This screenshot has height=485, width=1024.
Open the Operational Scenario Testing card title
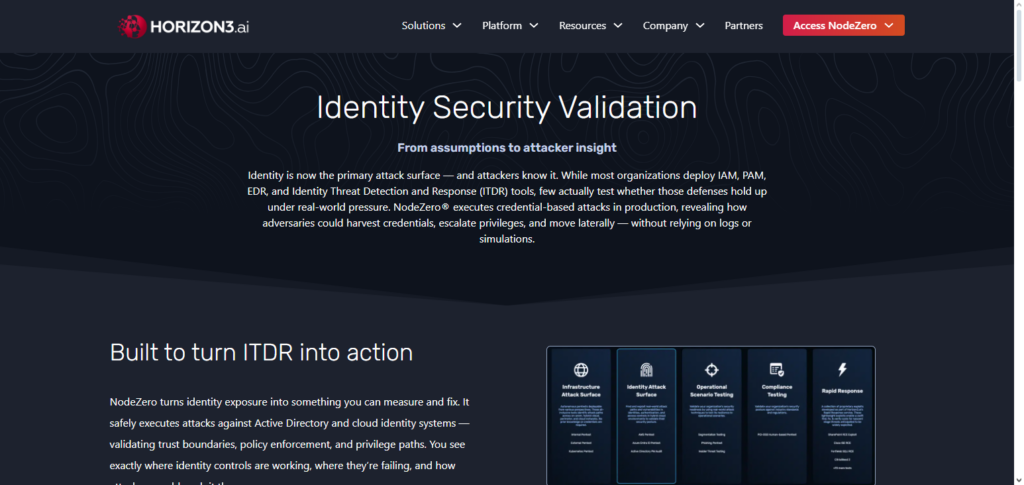point(711,391)
